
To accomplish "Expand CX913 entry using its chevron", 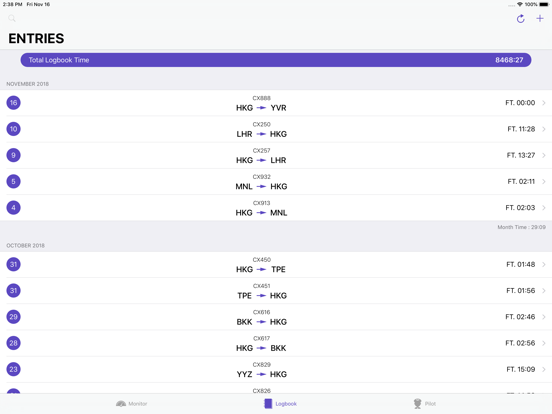I will [544, 208].
